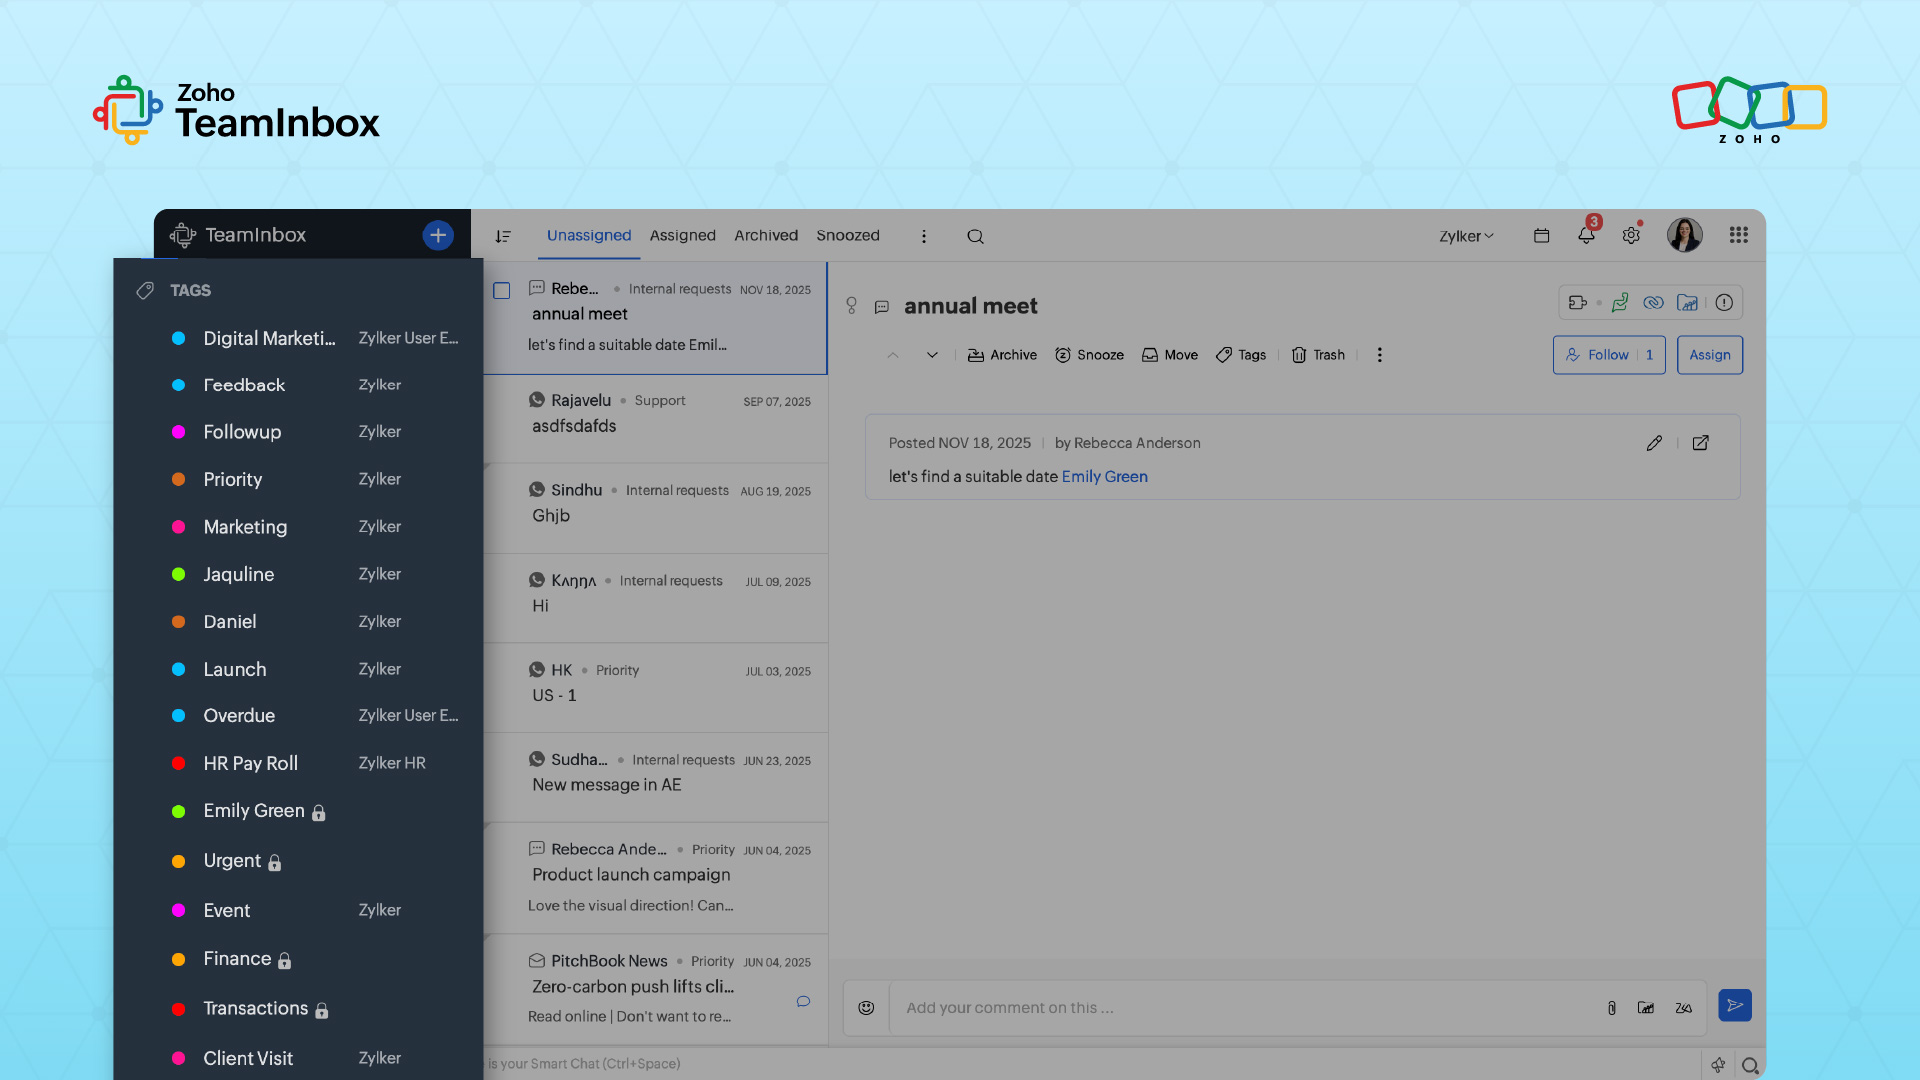Image resolution: width=1920 pixels, height=1080 pixels.
Task: Open the settings gear icon
Action: [x=1631, y=236]
